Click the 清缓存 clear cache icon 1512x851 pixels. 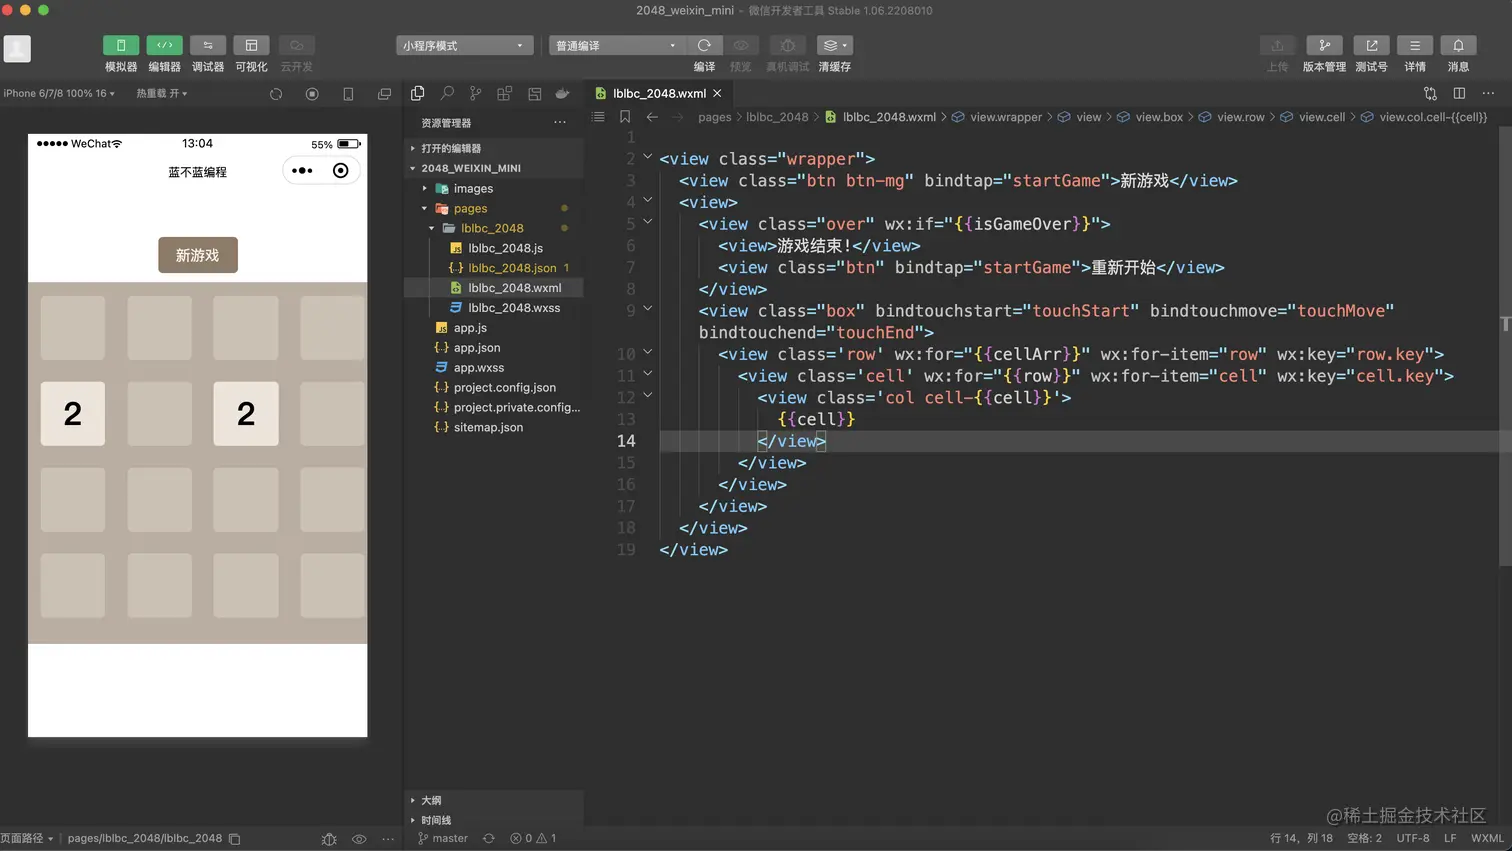(835, 45)
